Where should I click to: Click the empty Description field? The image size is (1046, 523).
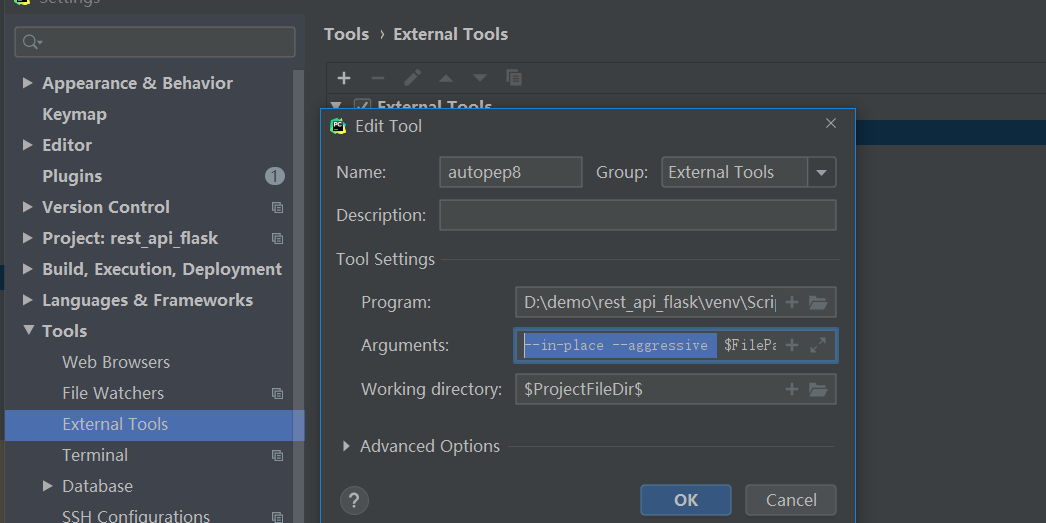pyautogui.click(x=638, y=215)
